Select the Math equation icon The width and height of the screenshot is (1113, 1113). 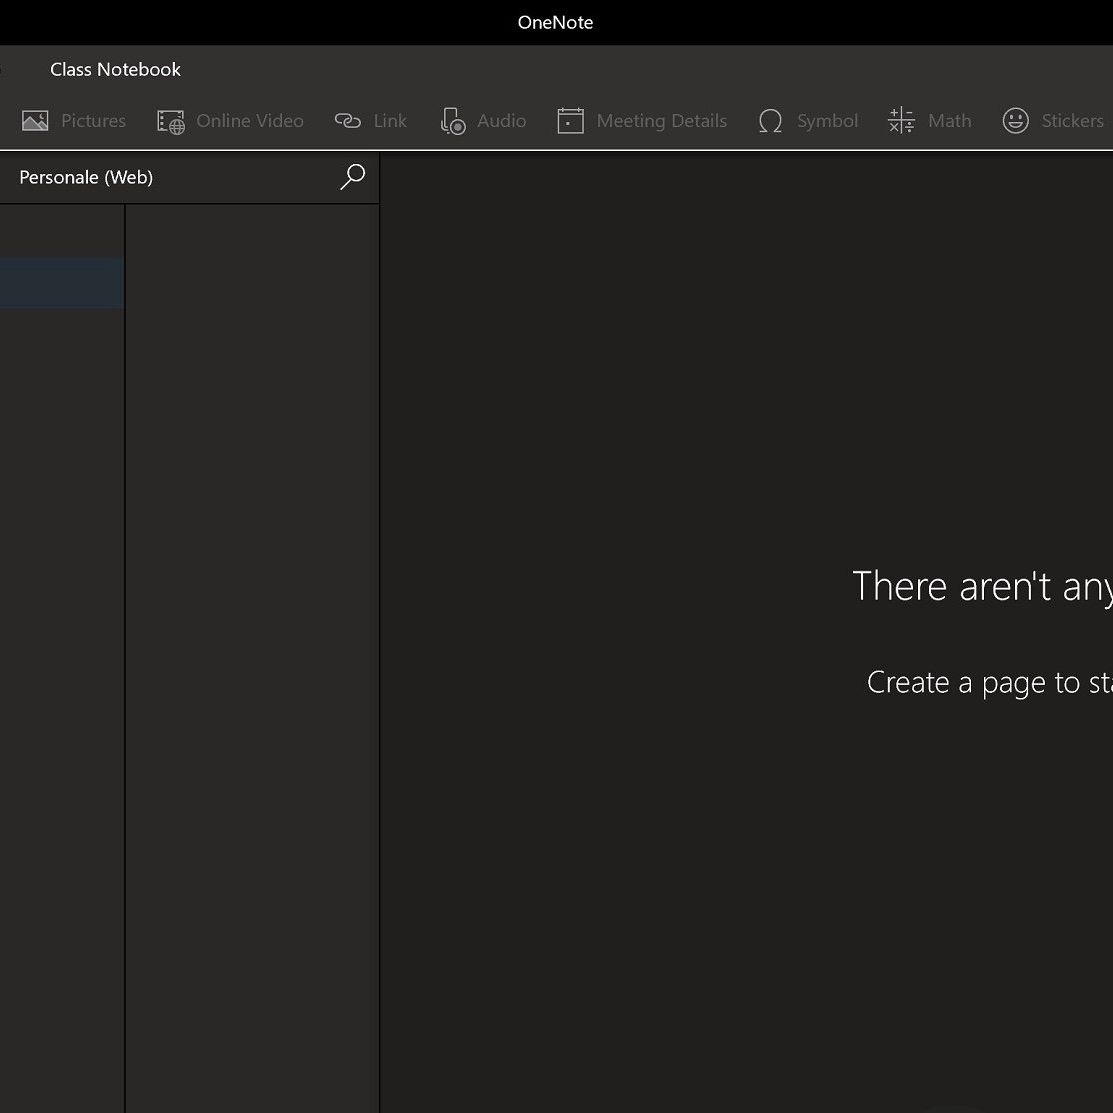901,121
